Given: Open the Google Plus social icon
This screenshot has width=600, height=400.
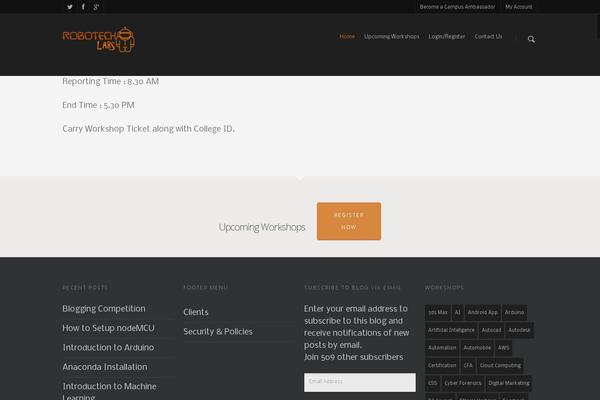Looking at the screenshot, I should 96,7.
